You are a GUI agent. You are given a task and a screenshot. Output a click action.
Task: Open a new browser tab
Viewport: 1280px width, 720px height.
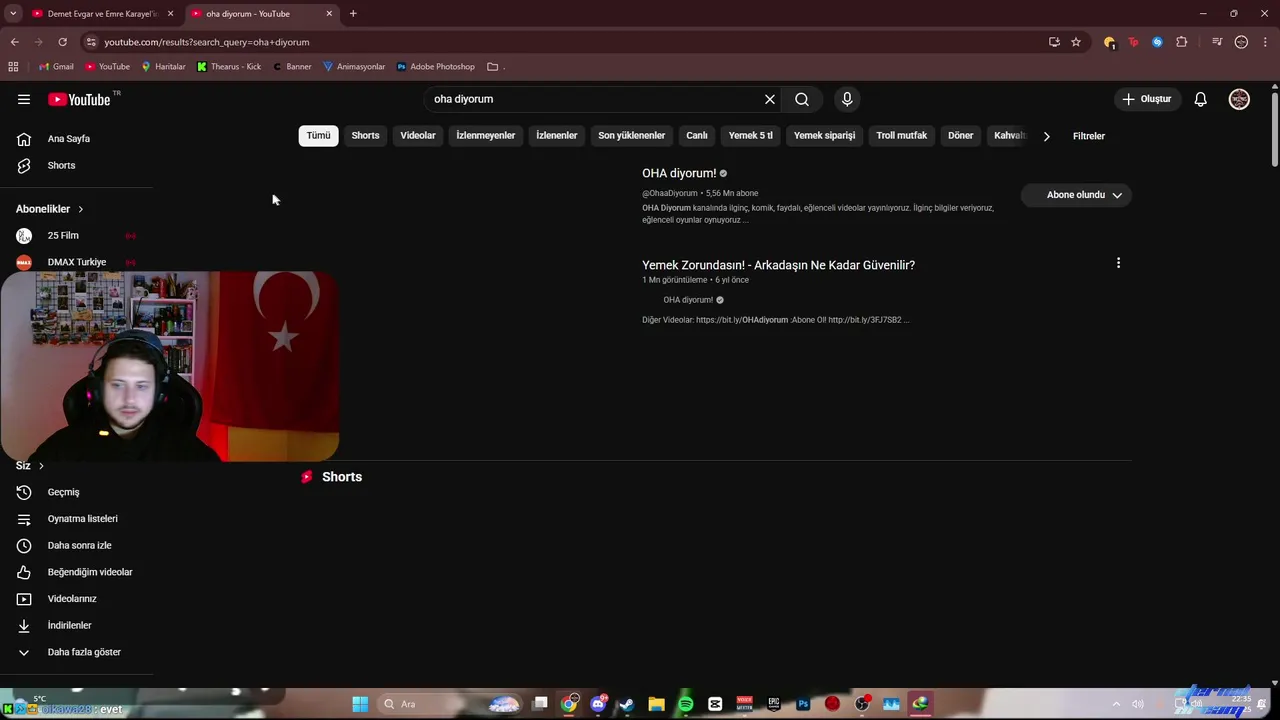pyautogui.click(x=353, y=14)
